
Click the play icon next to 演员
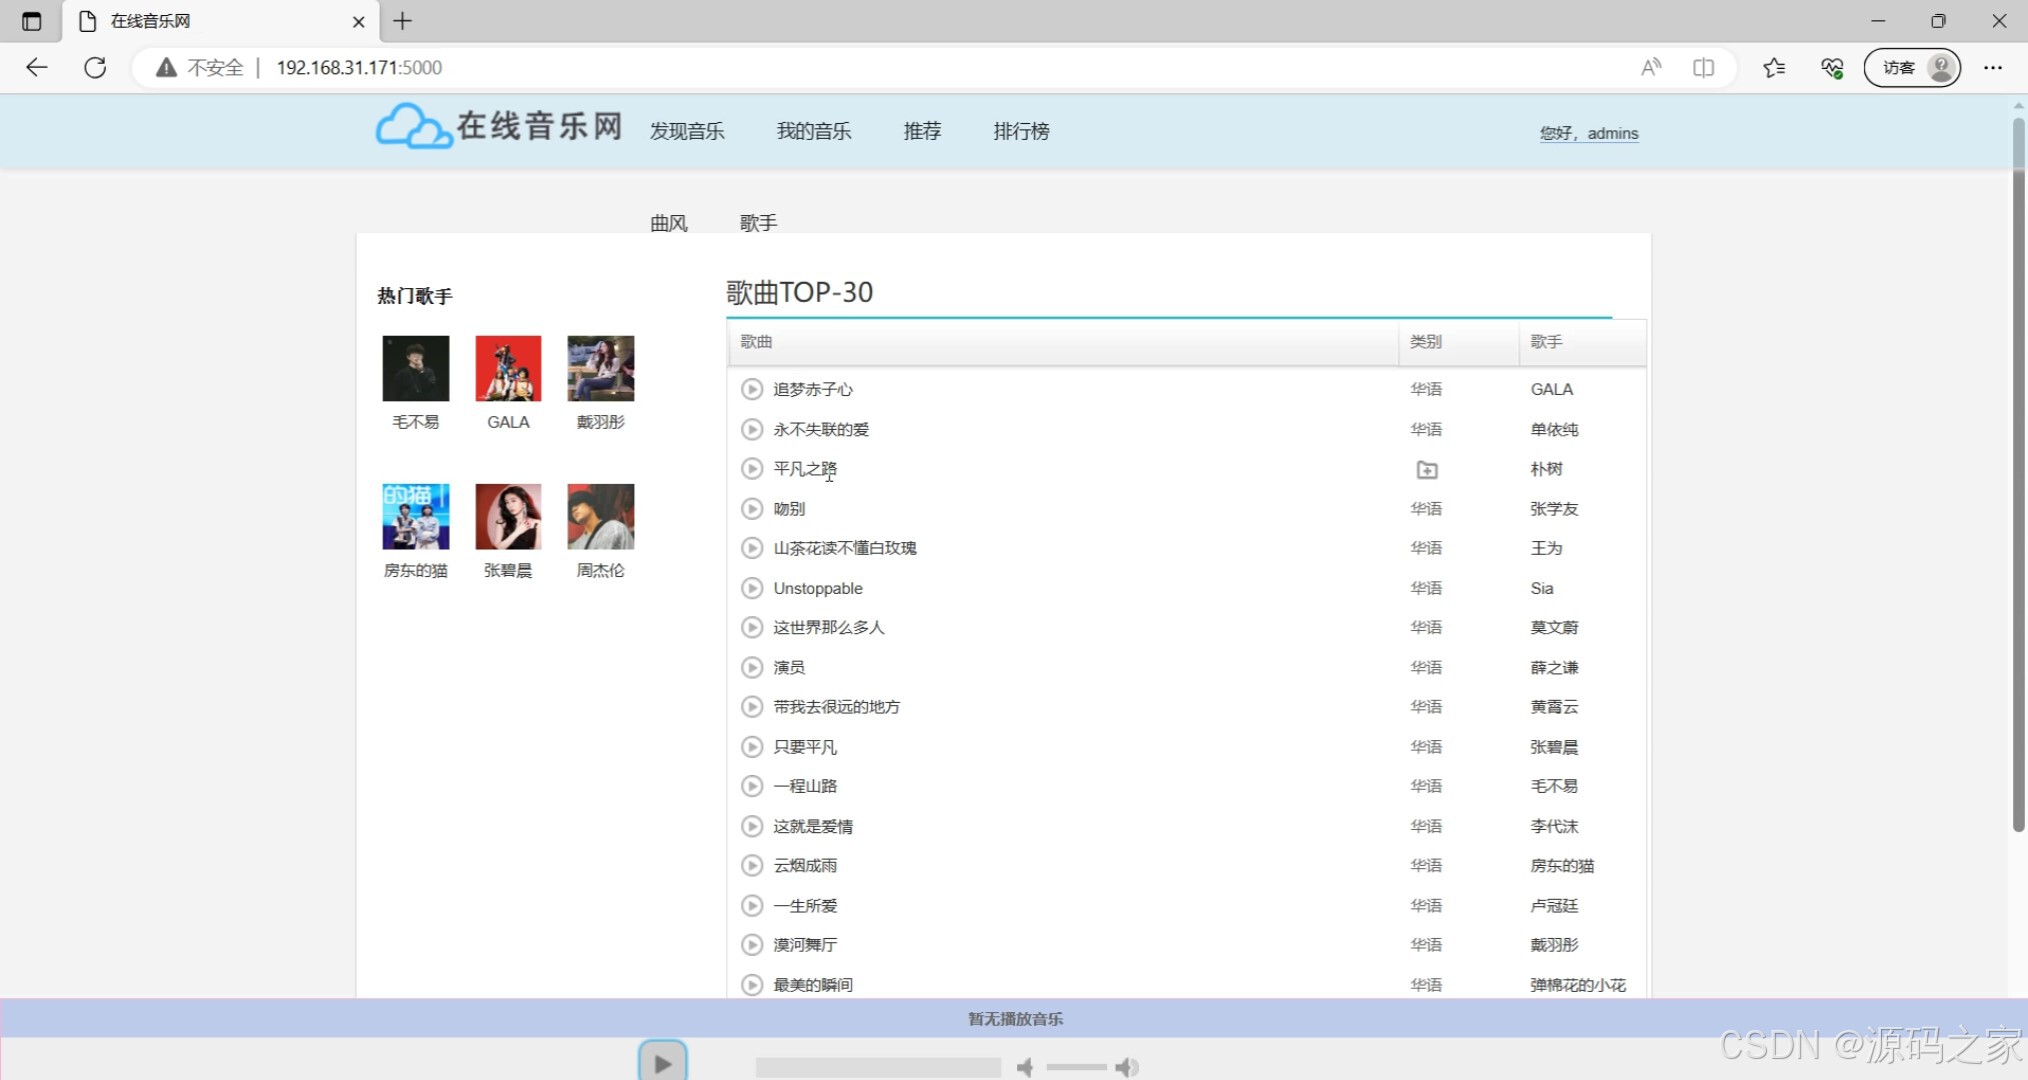(751, 667)
